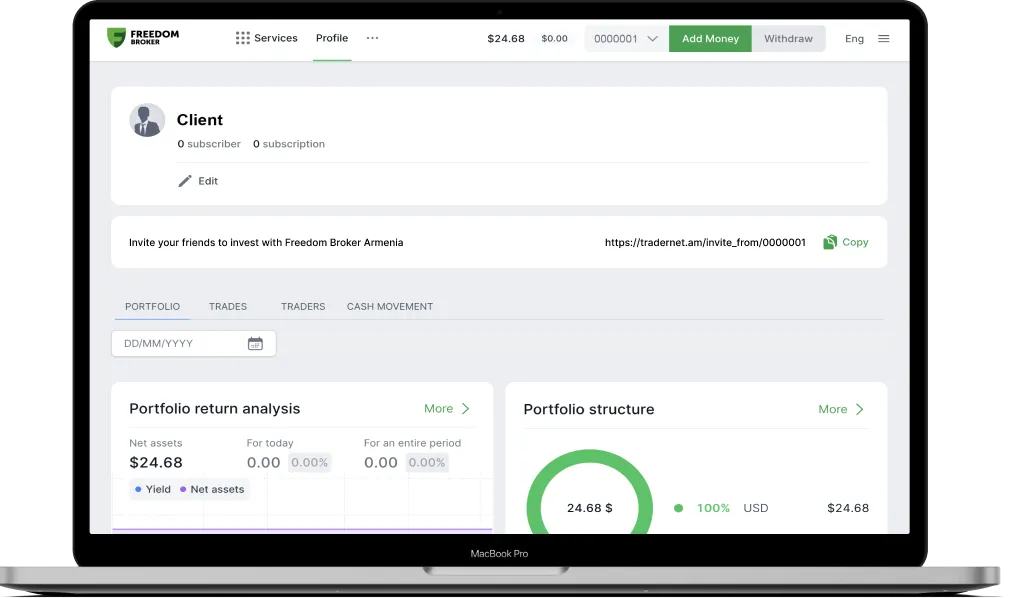Click the Freedom Broker logo
This screenshot has width=1024, height=598.
pyautogui.click(x=143, y=38)
